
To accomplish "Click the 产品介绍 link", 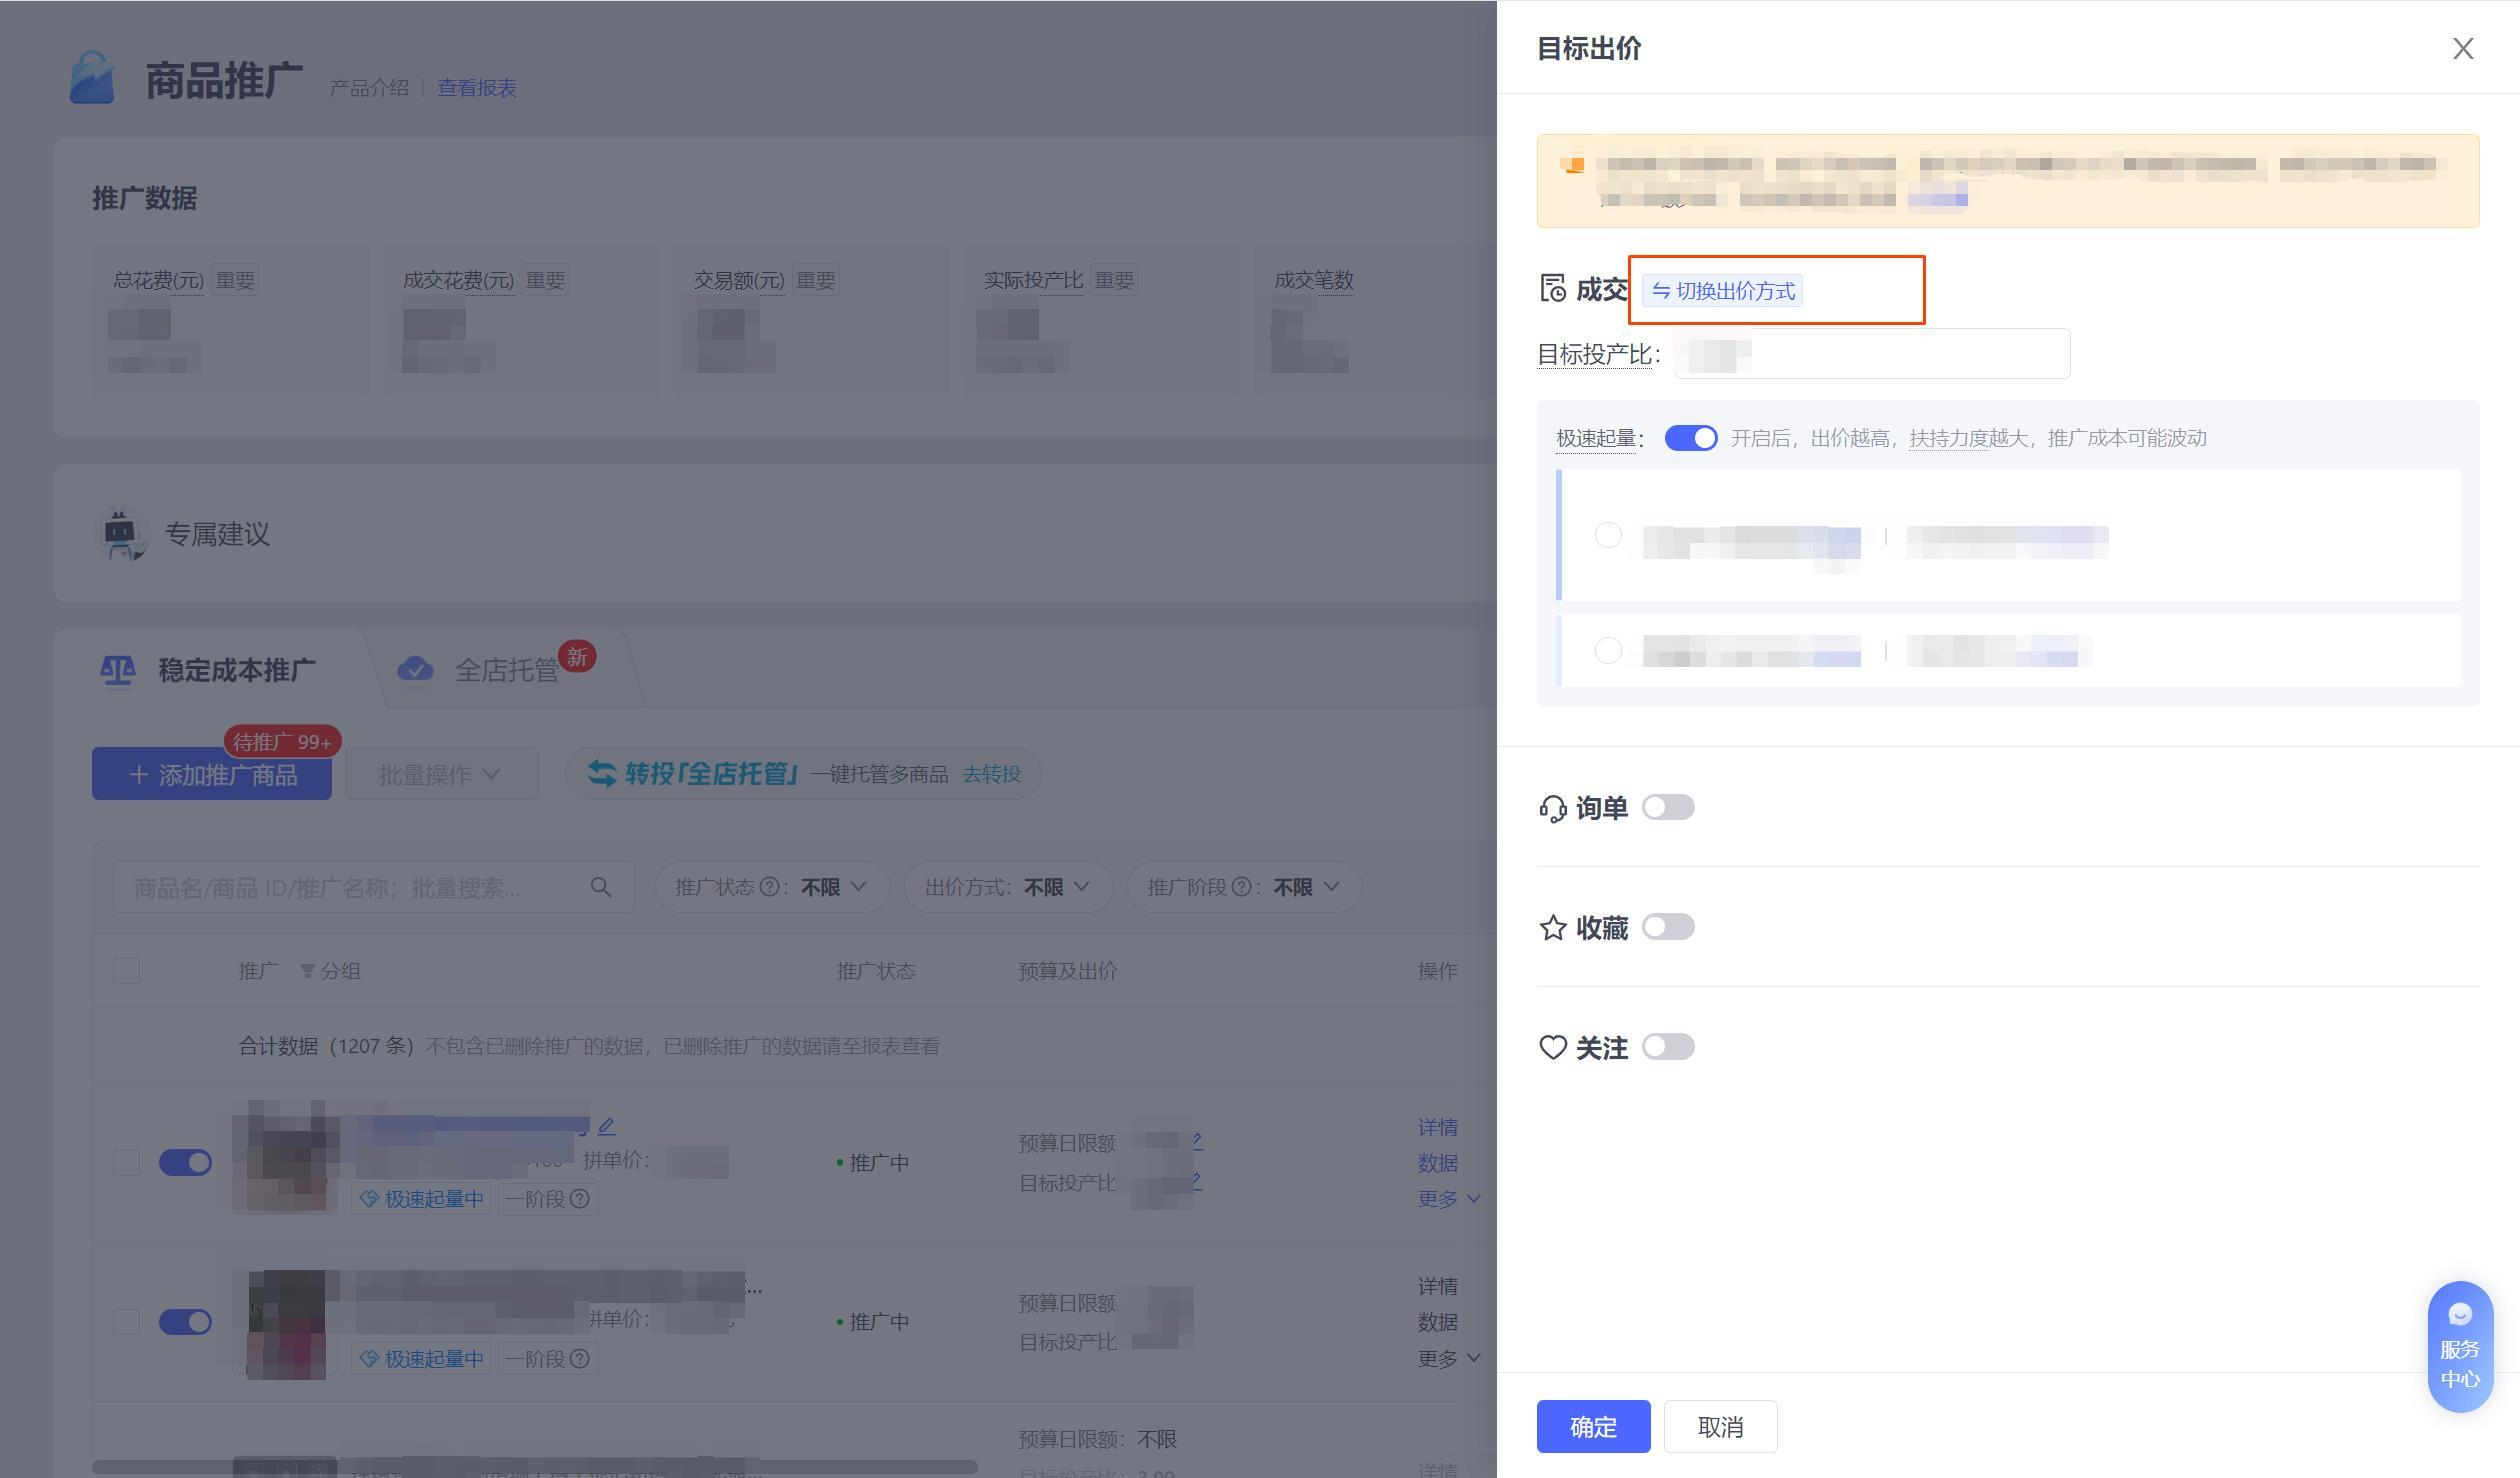I will (369, 88).
